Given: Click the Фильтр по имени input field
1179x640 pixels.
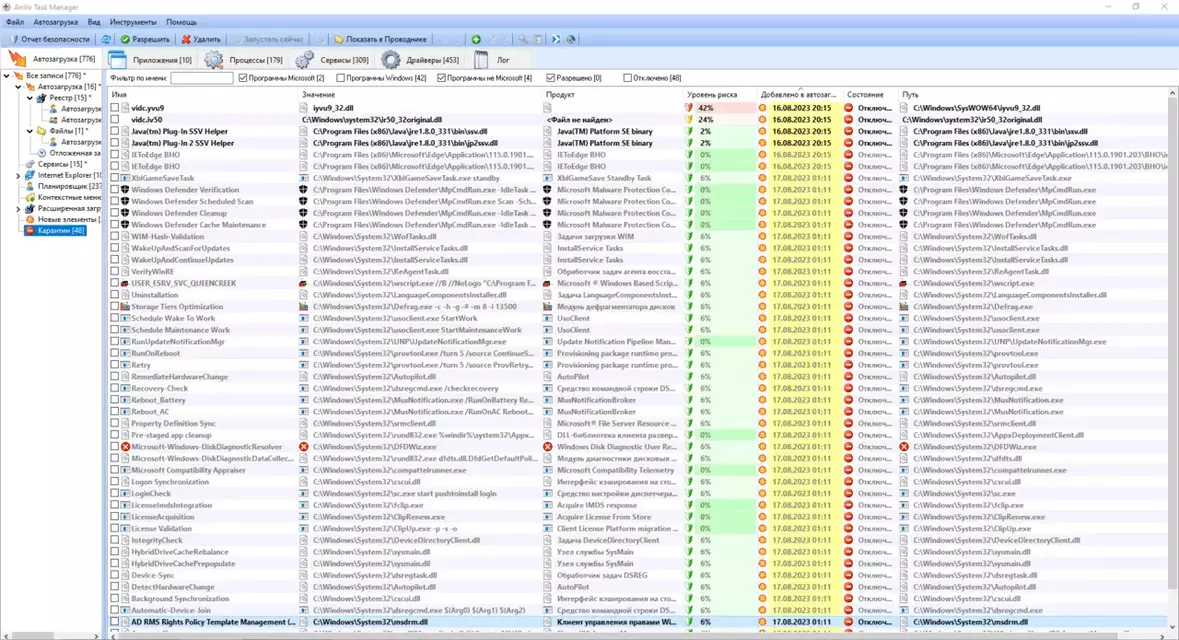Looking at the screenshot, I should pos(202,77).
